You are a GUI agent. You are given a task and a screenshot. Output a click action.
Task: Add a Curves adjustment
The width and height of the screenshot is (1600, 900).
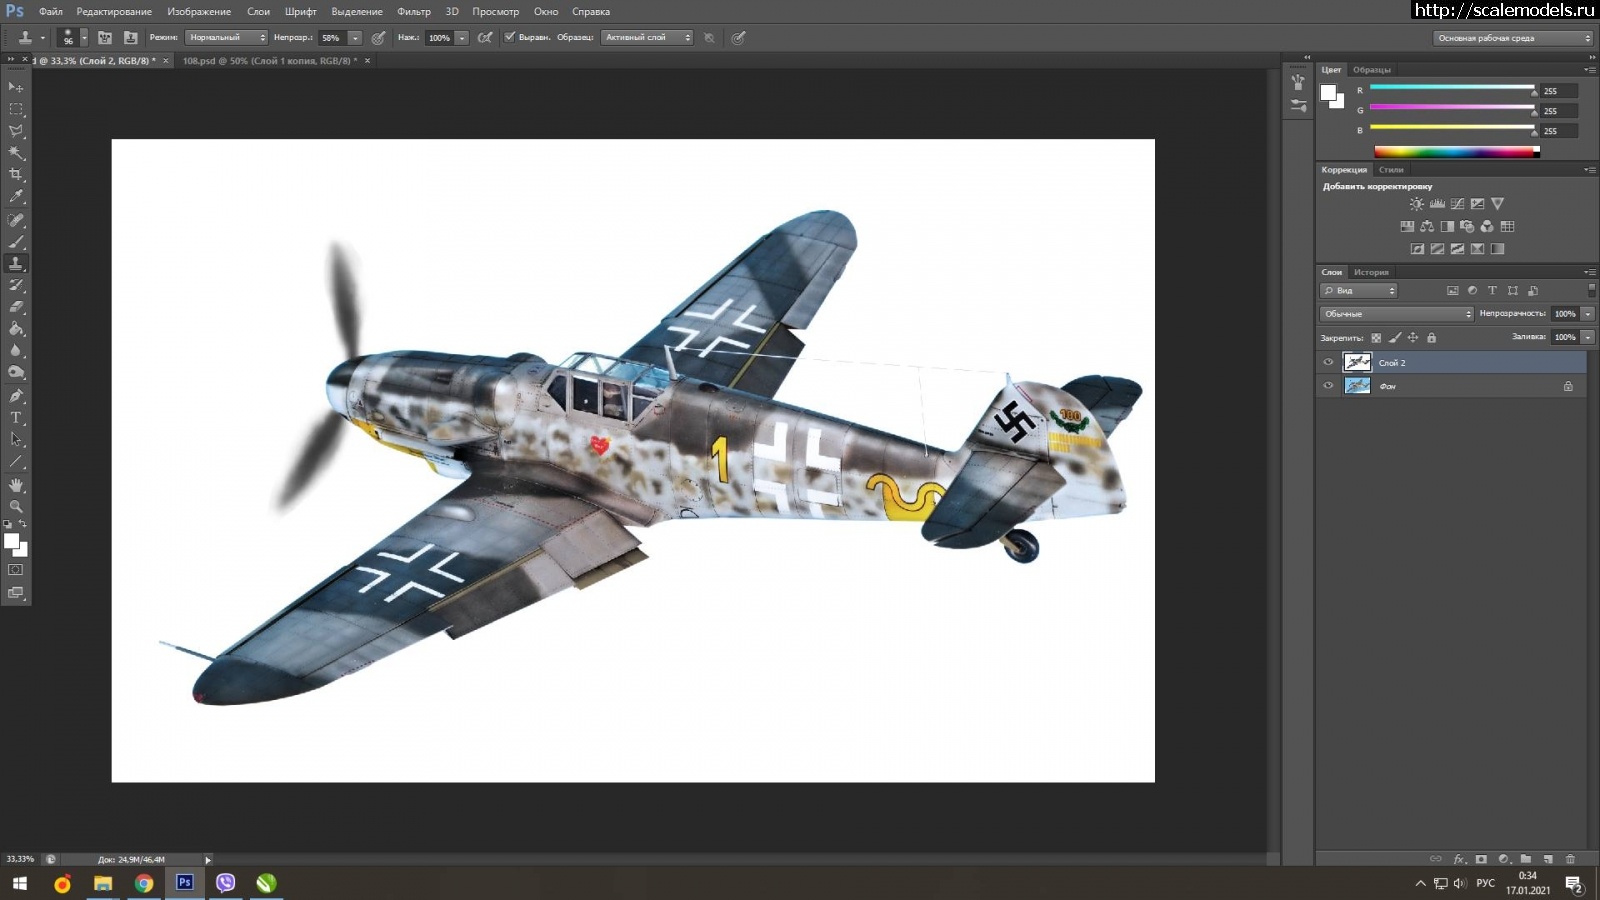pos(1457,204)
